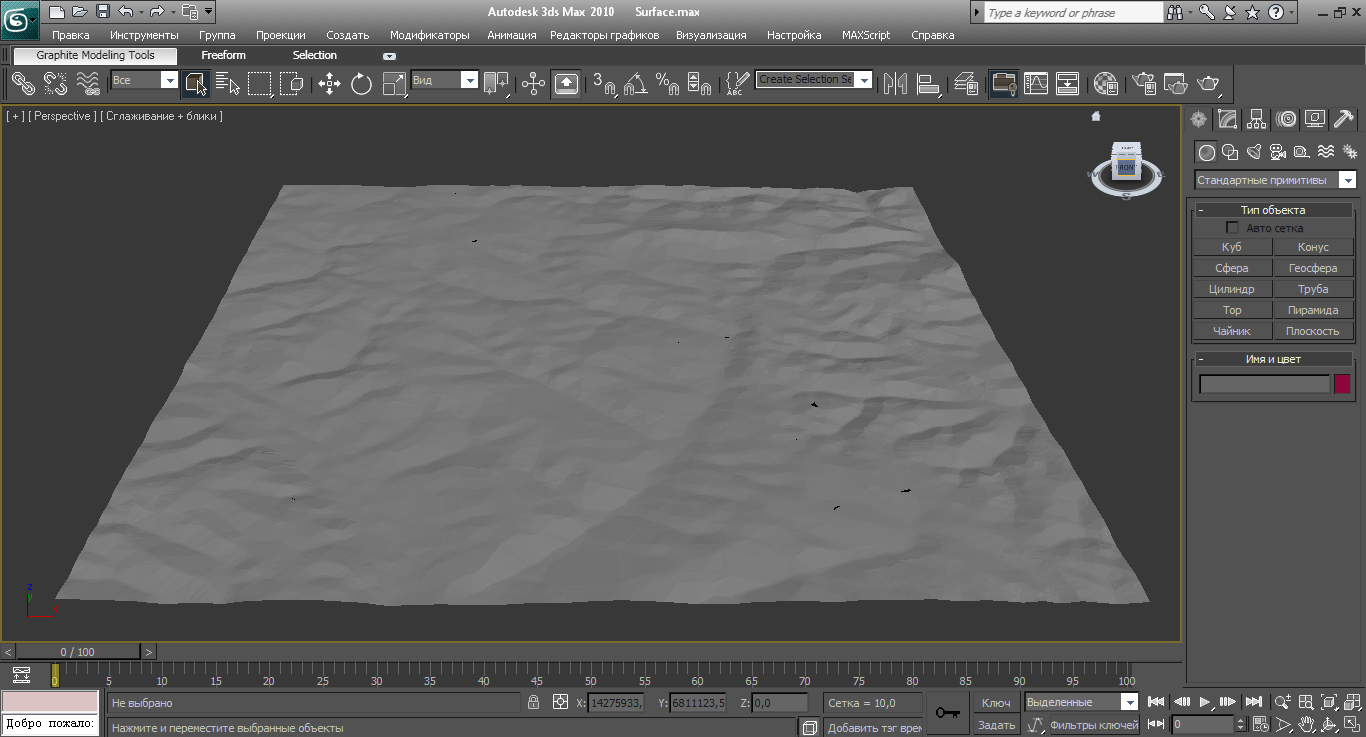Collapse the Тип объекта rollout

1201,210
